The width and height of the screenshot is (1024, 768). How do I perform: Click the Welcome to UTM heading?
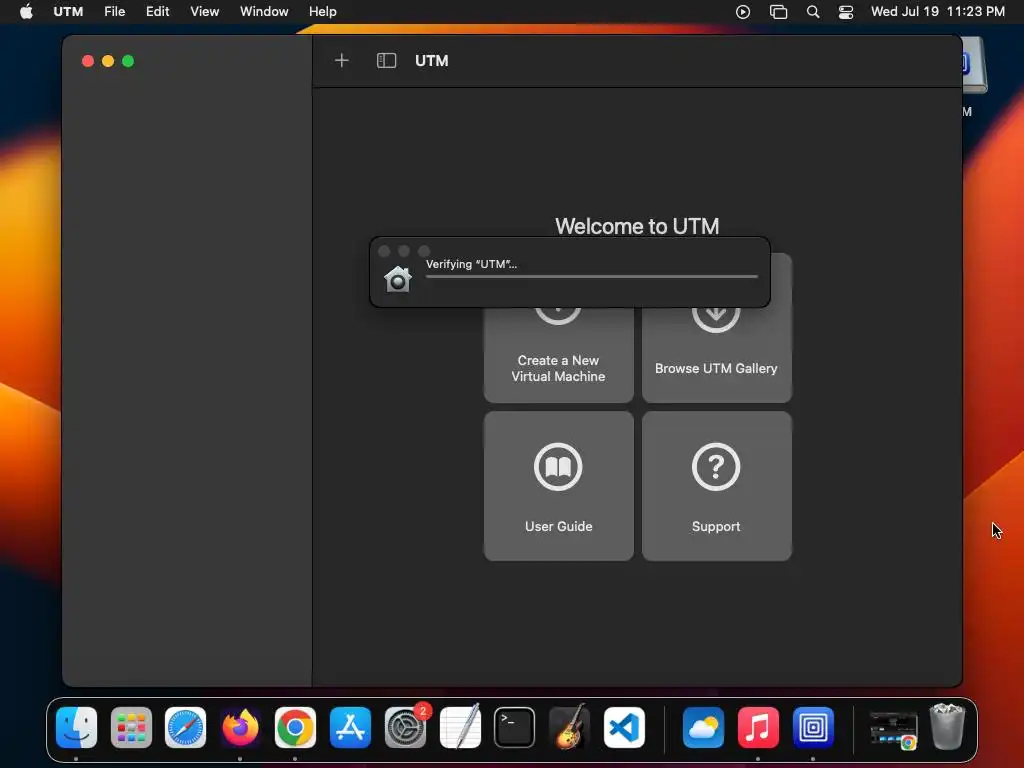pos(637,226)
